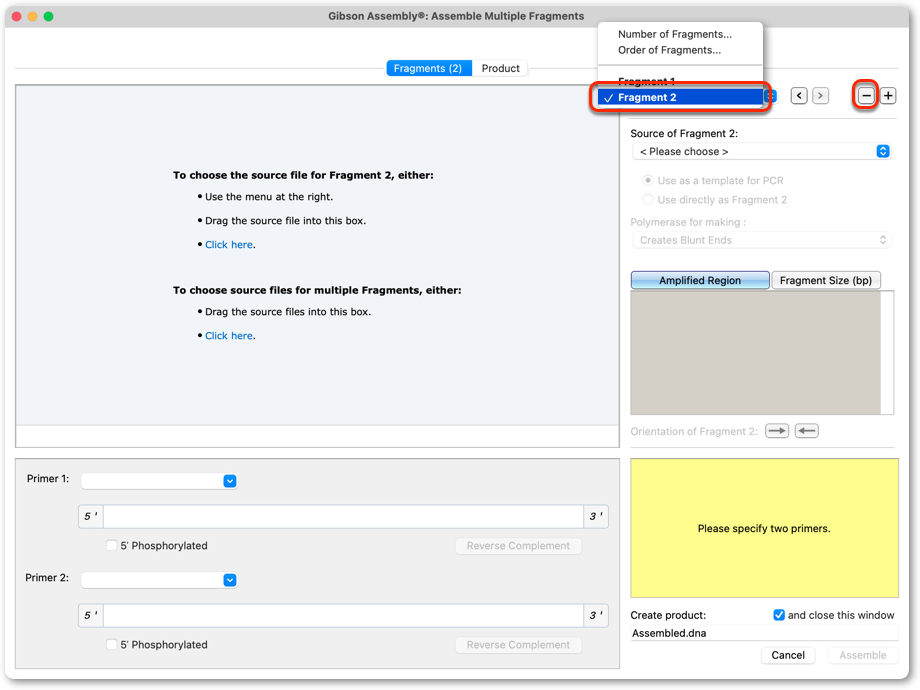Set reverse orientation arrow for Fragment 2
This screenshot has height=690, width=920.
(x=807, y=431)
